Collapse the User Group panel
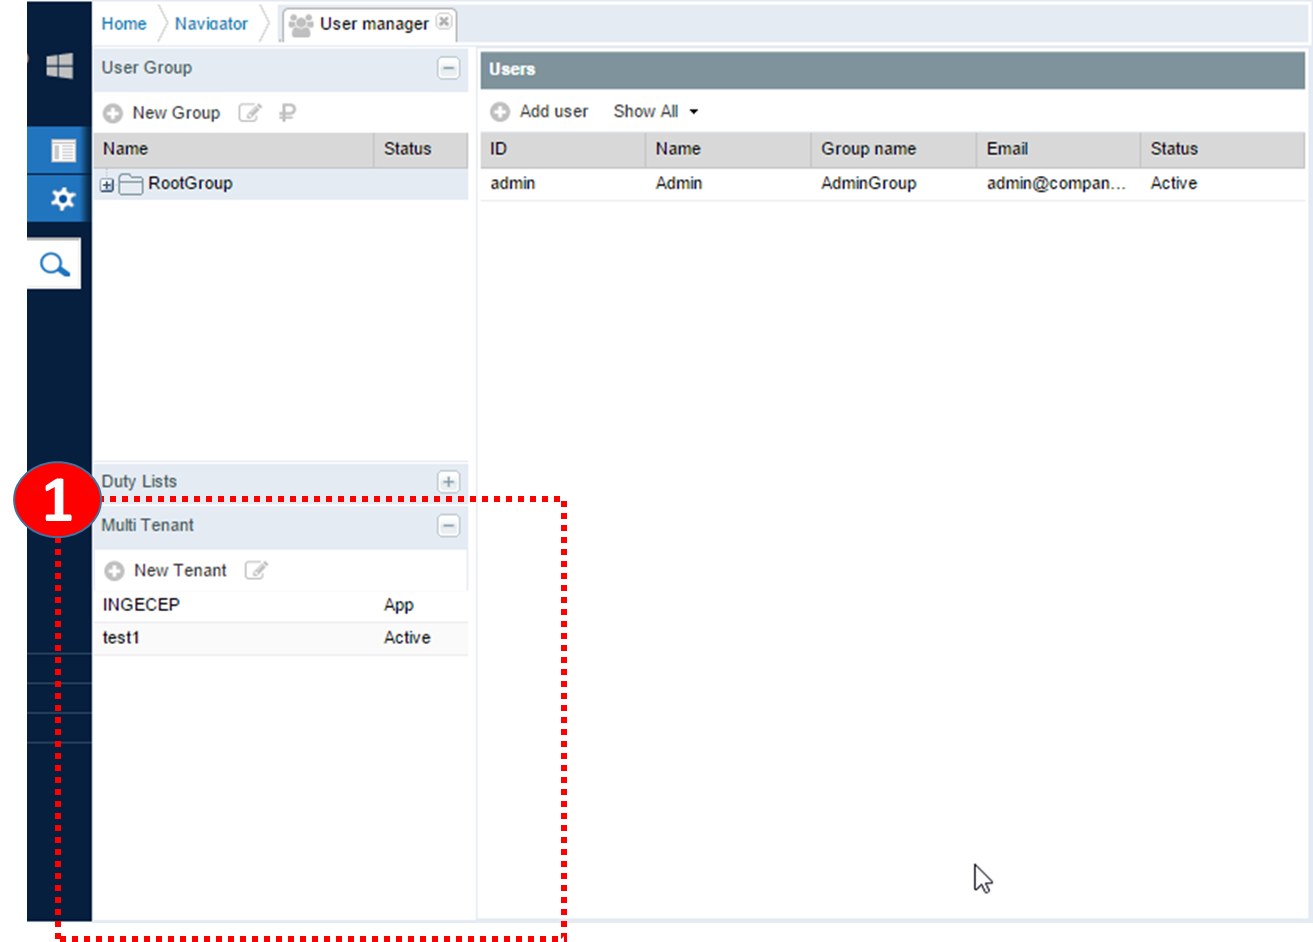This screenshot has width=1313, height=942. pos(448,68)
